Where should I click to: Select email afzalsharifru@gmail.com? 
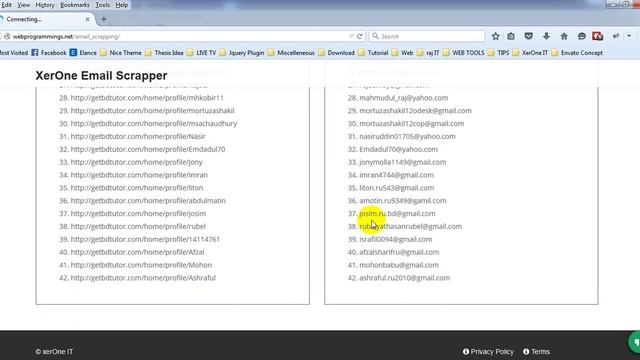pos(399,252)
